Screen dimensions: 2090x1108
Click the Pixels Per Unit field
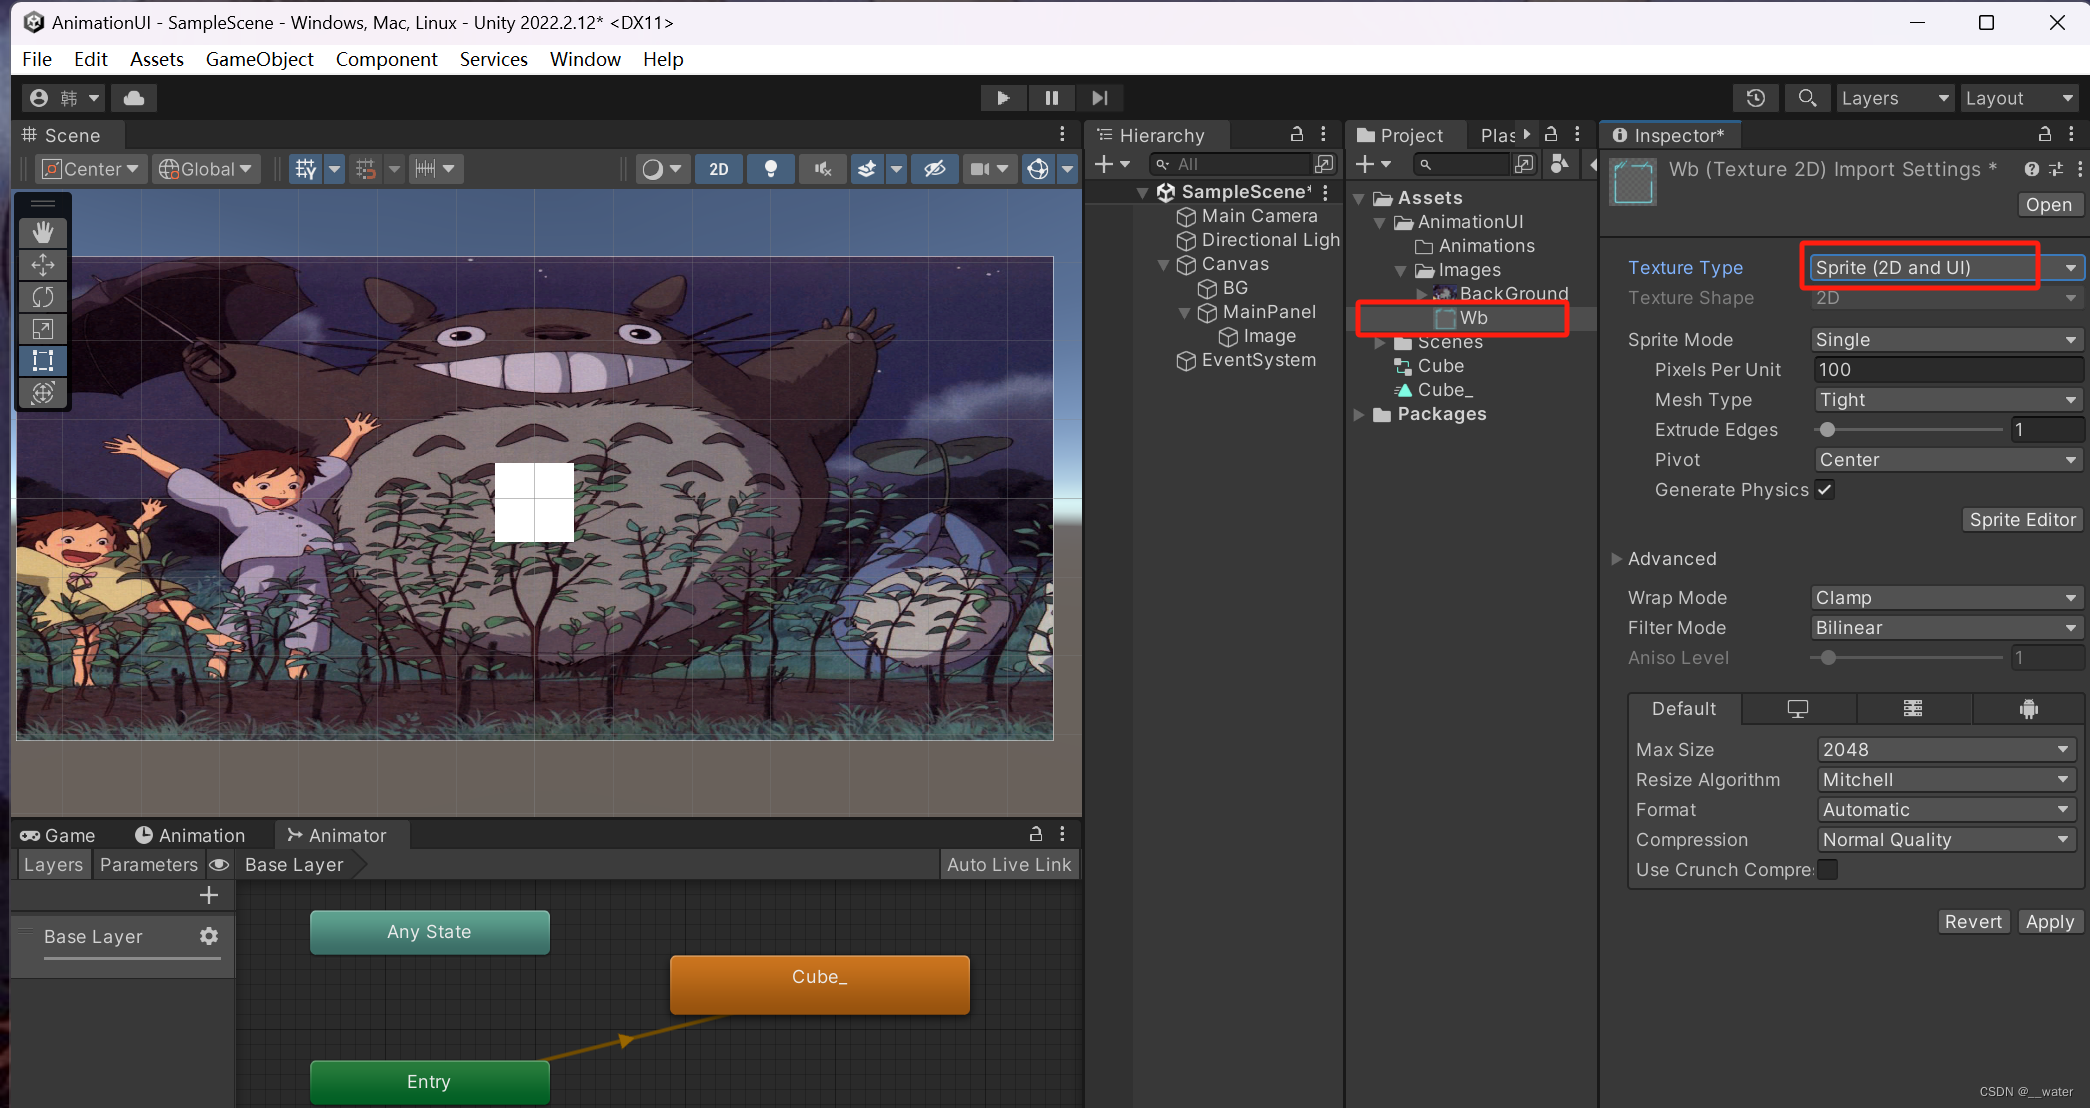point(1949,370)
